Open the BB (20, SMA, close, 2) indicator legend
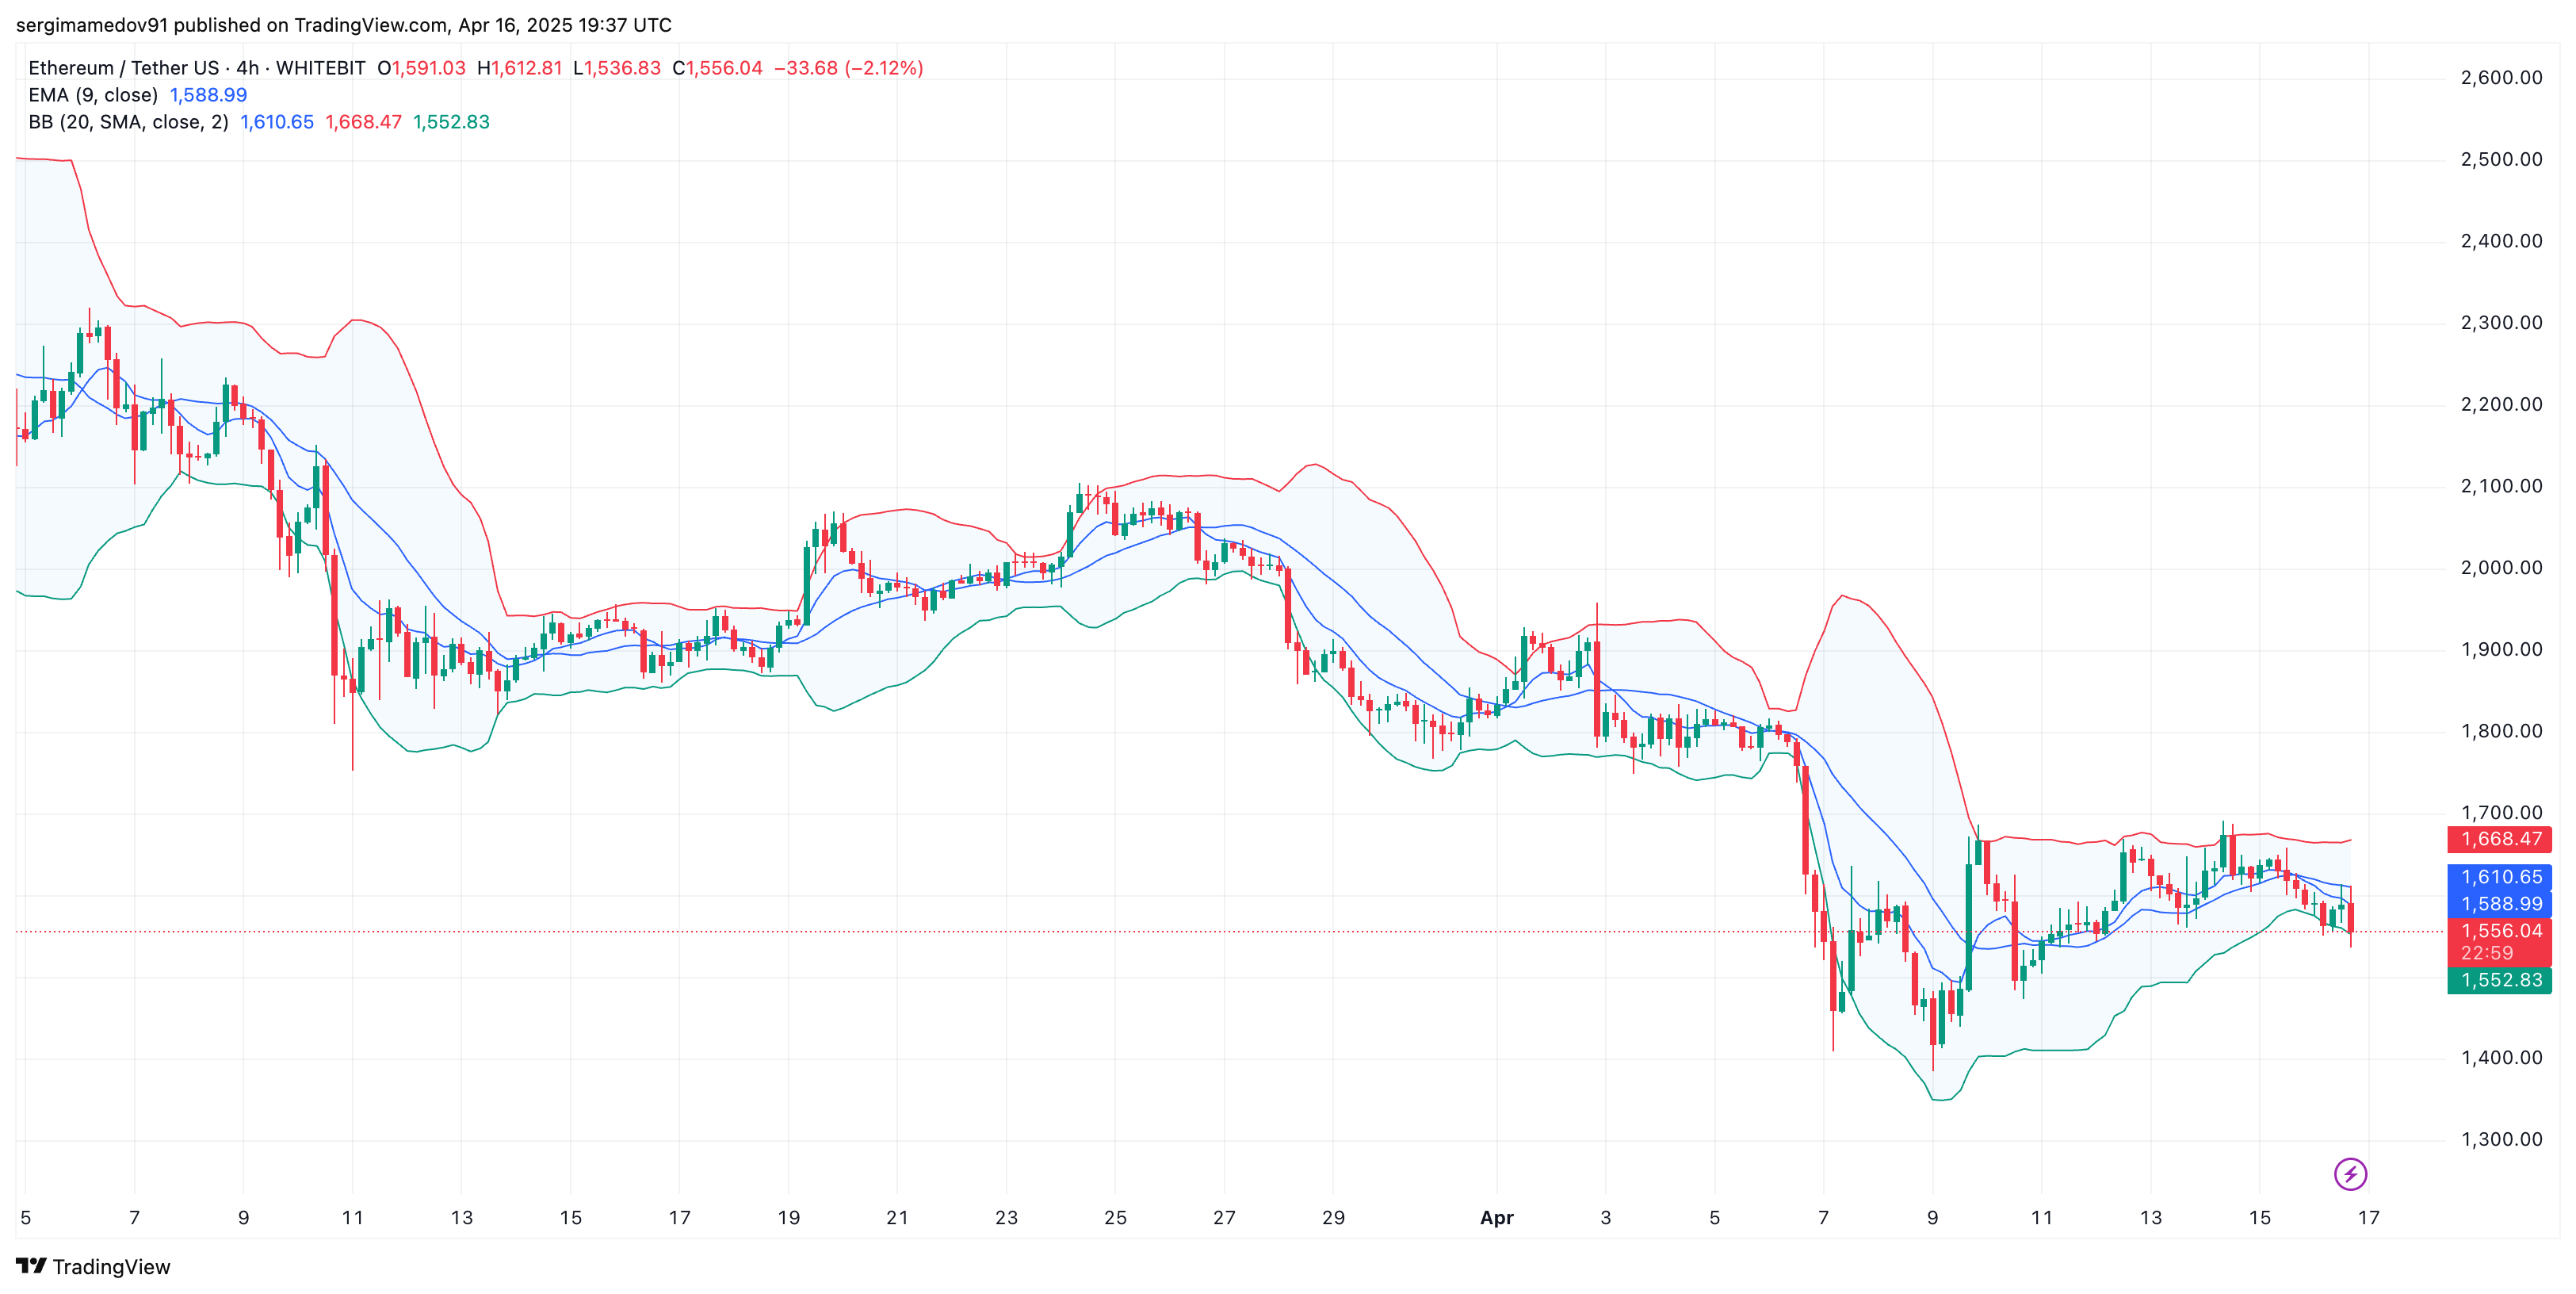This screenshot has height=1294, width=2576. pyautogui.click(x=128, y=122)
